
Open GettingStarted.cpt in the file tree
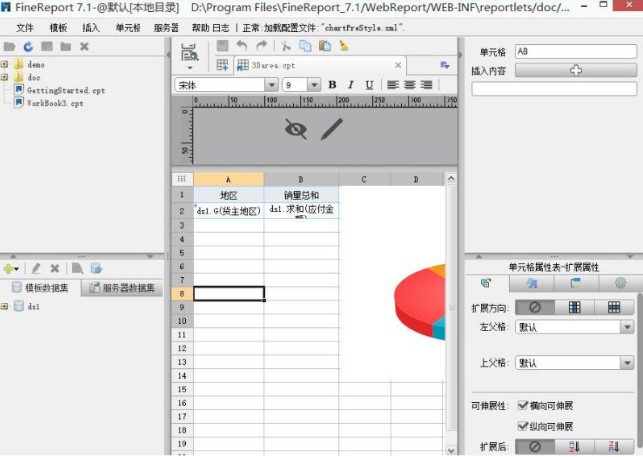[x=66, y=90]
